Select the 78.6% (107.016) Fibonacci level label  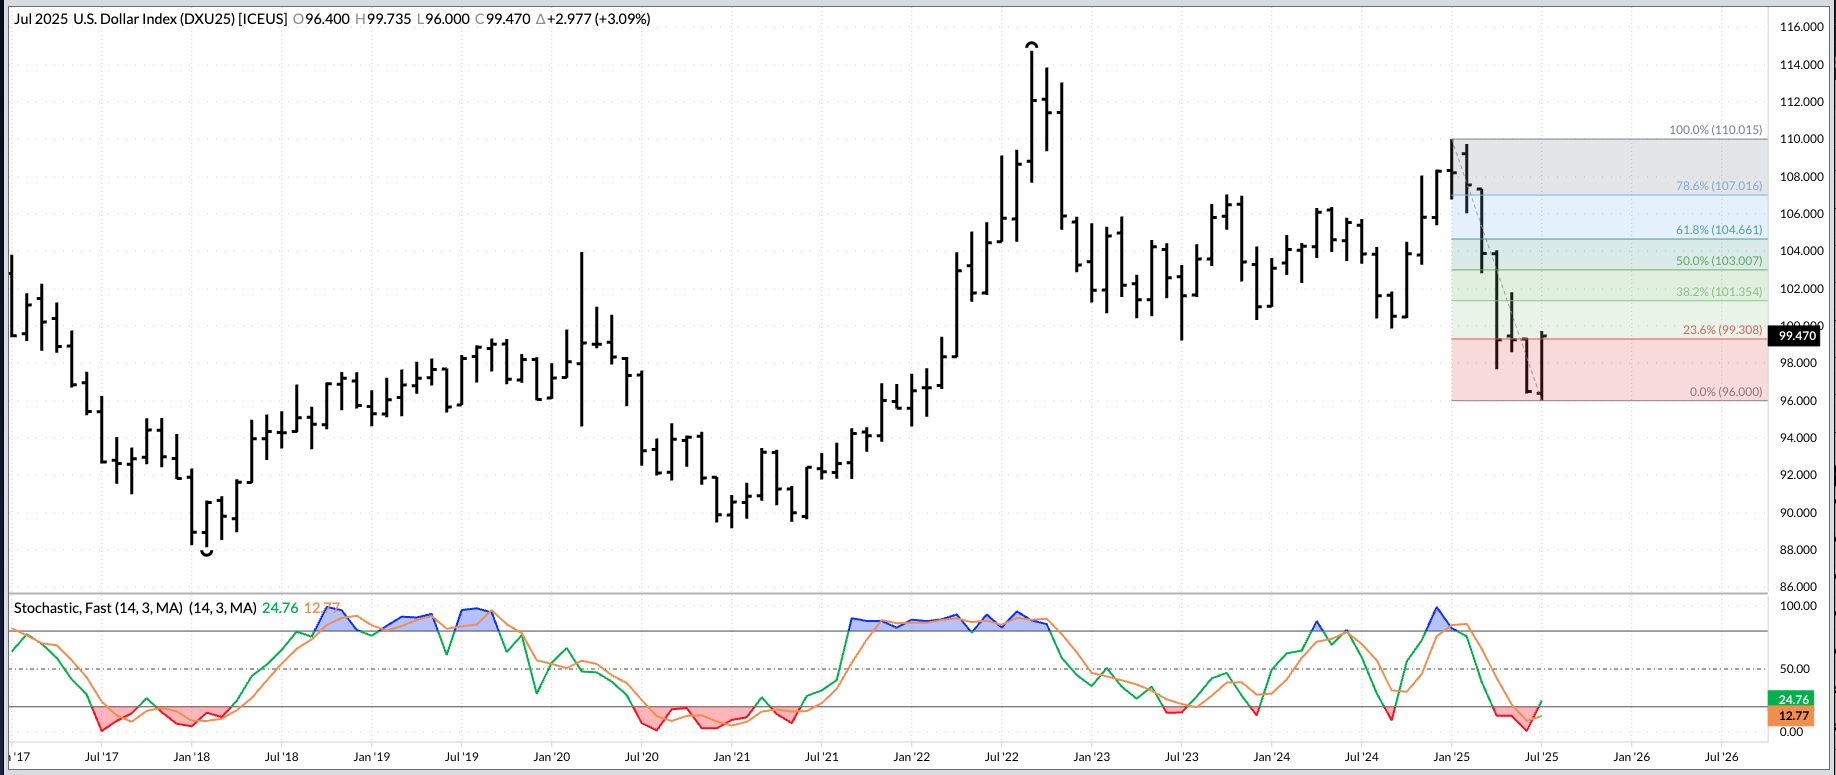tap(1718, 186)
